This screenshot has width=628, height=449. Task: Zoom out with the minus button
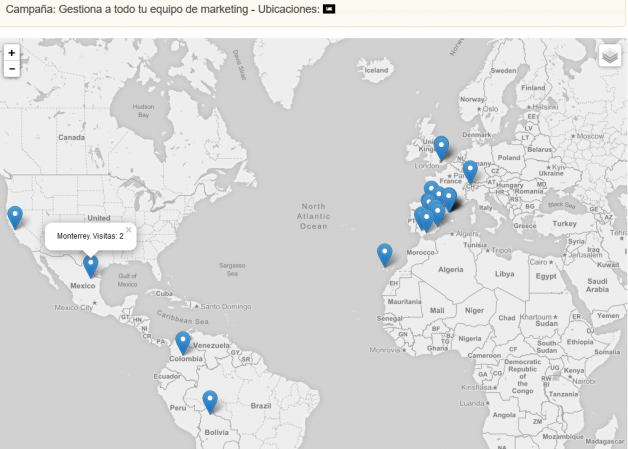(x=12, y=69)
